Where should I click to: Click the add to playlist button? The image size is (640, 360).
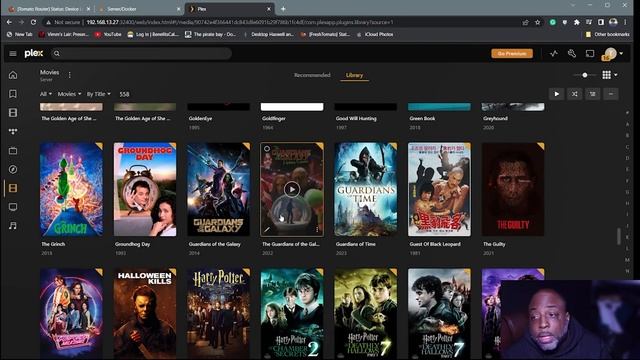592,94
